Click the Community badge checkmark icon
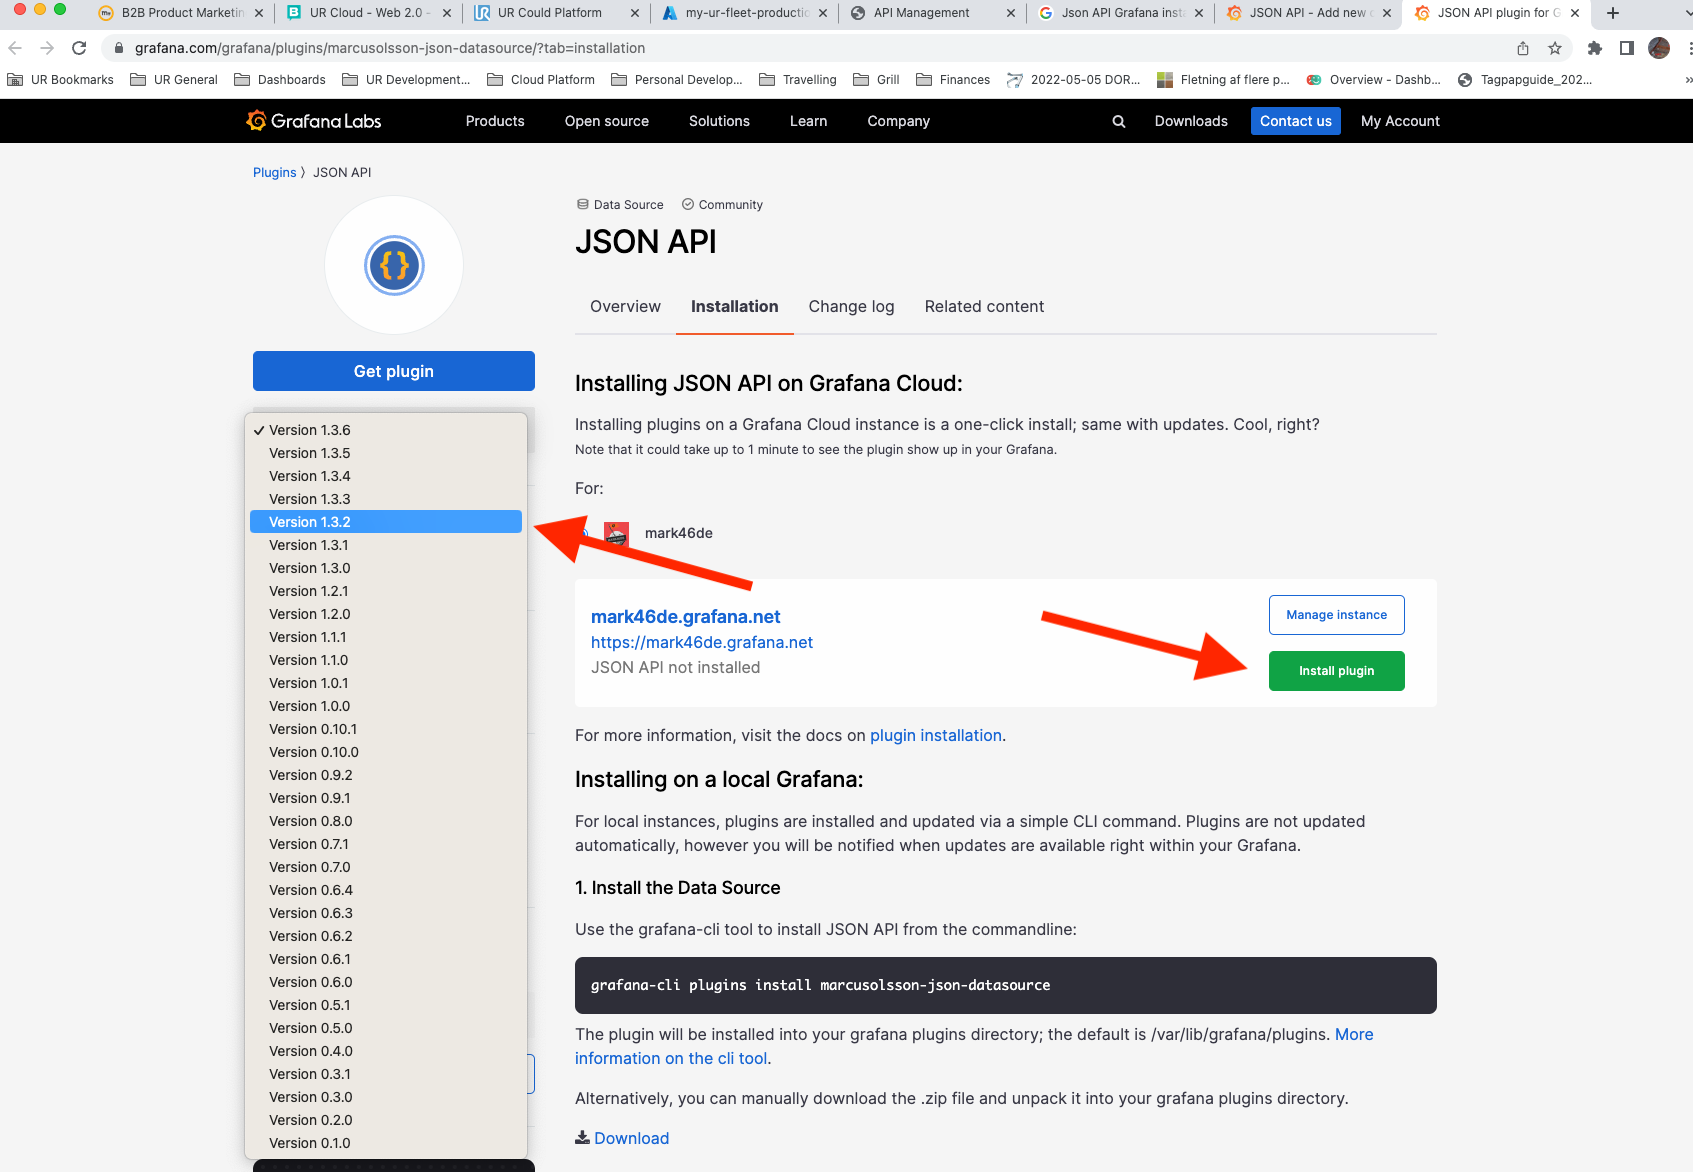The image size is (1693, 1172). click(687, 204)
